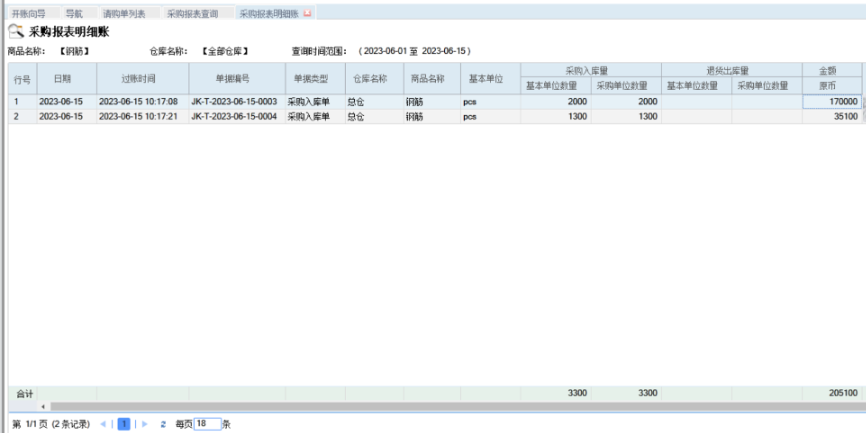This screenshot has width=866, height=433.
Task: Close the 采购报表明细账 tab
Action: click(x=307, y=14)
